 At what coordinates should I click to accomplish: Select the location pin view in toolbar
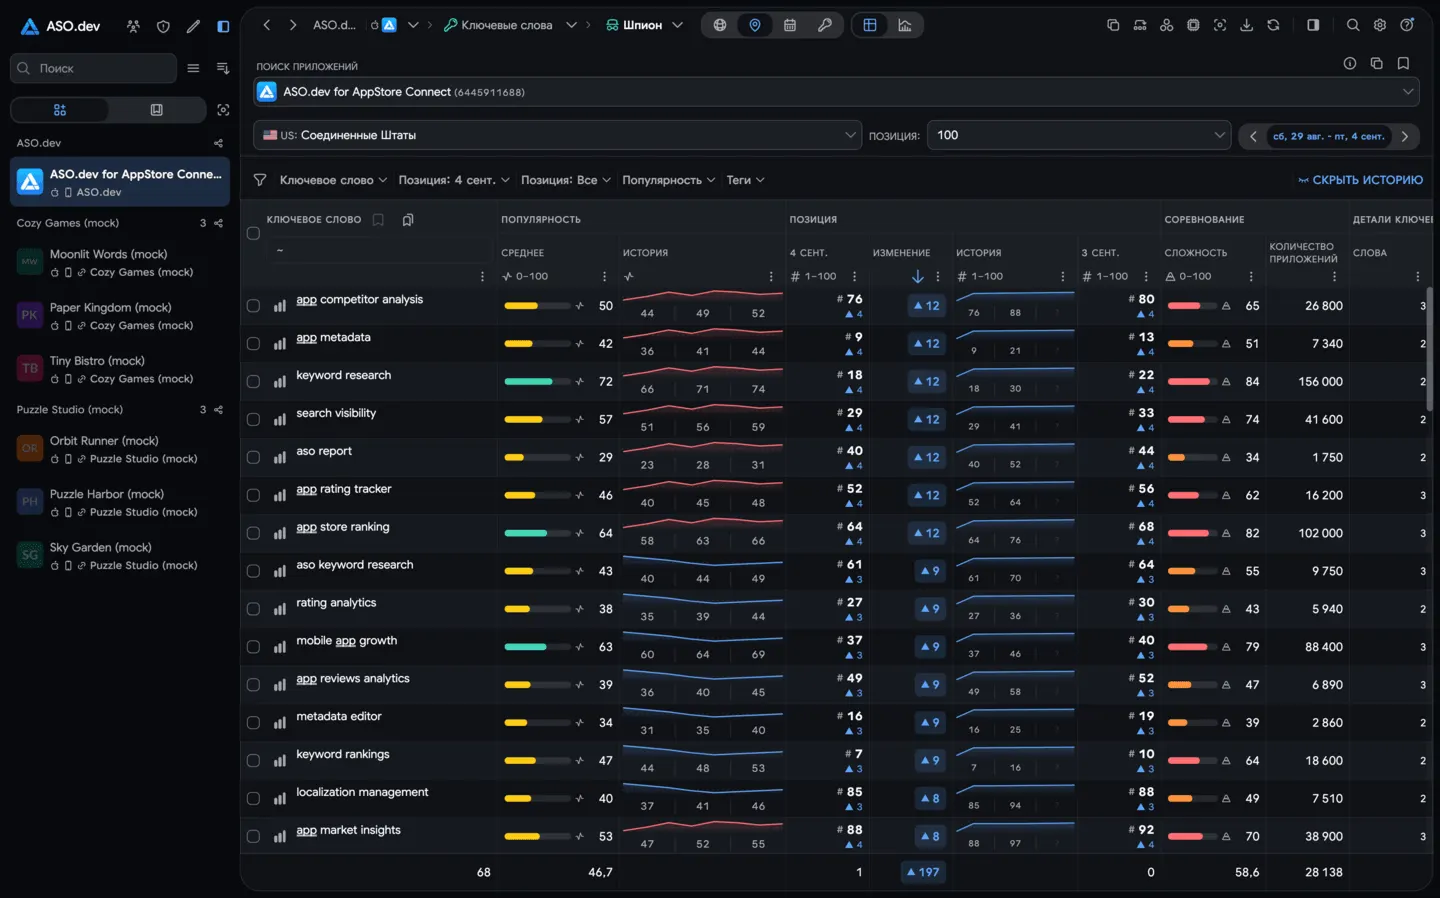(755, 25)
